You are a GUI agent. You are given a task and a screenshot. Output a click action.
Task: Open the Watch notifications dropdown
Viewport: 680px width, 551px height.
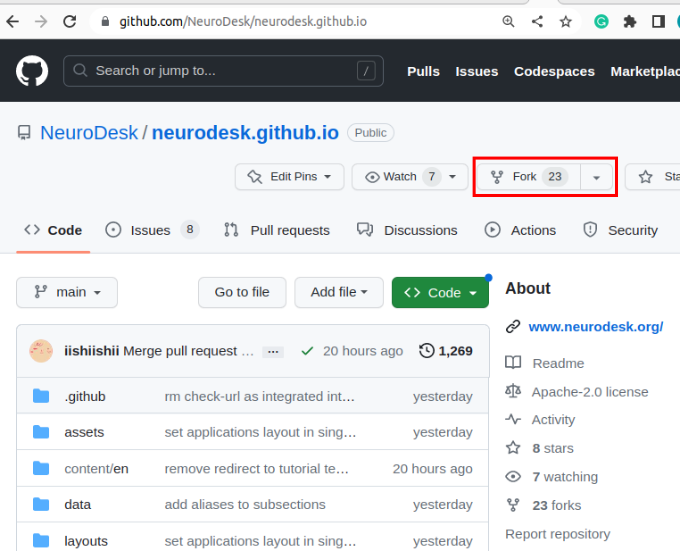(x=410, y=177)
